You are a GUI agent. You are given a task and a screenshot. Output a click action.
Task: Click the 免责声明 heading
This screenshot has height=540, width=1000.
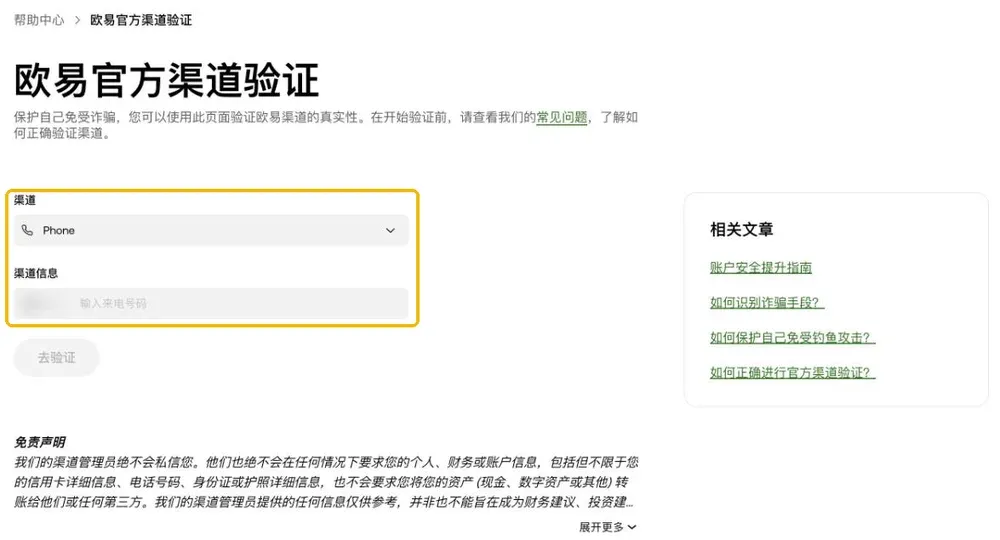40,442
